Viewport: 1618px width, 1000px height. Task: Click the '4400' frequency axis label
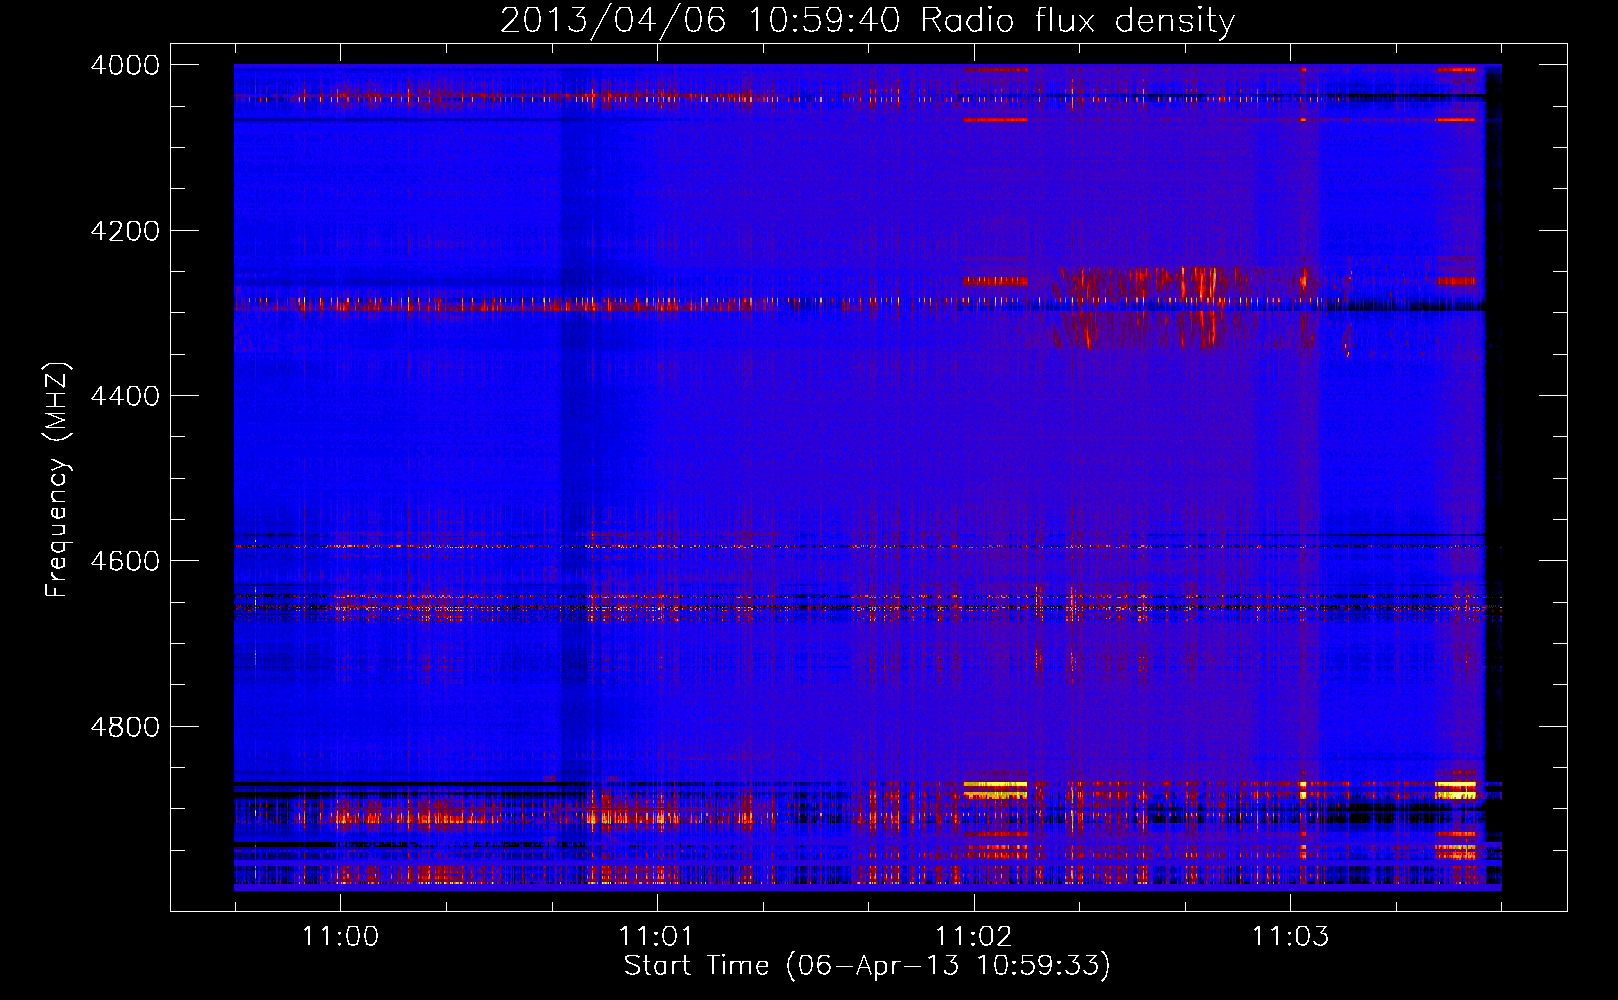(124, 396)
